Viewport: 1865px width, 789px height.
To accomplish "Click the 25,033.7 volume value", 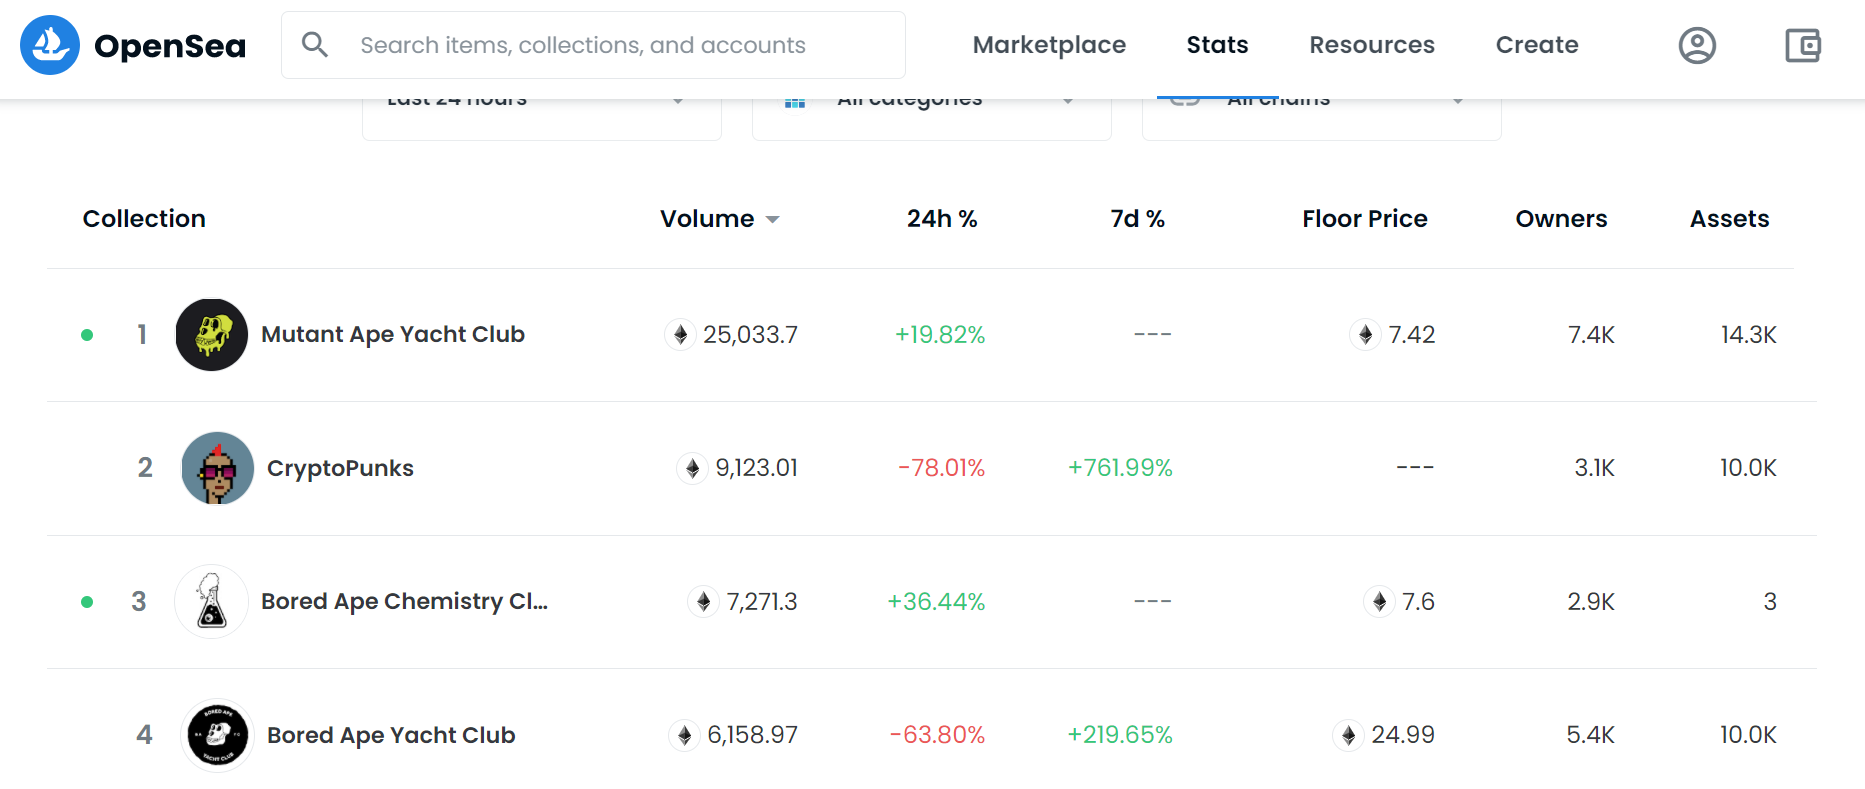I will (x=750, y=335).
